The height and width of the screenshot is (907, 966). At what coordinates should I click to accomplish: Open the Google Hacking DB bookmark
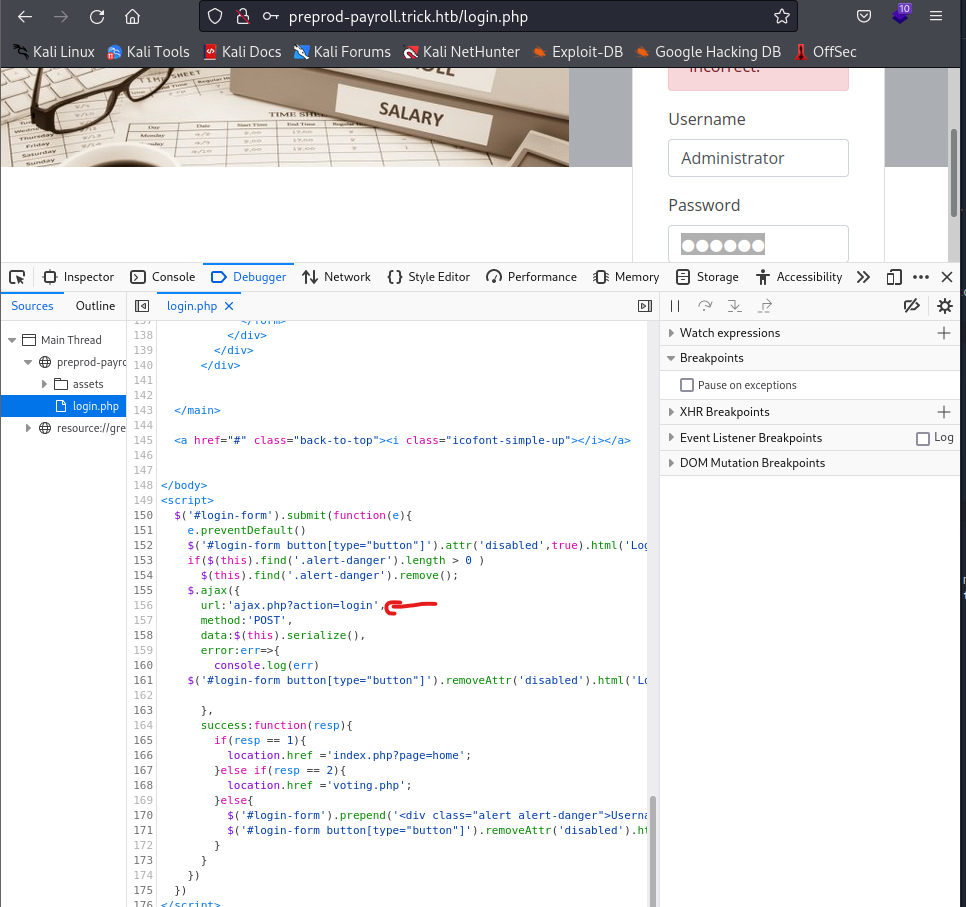click(x=707, y=52)
